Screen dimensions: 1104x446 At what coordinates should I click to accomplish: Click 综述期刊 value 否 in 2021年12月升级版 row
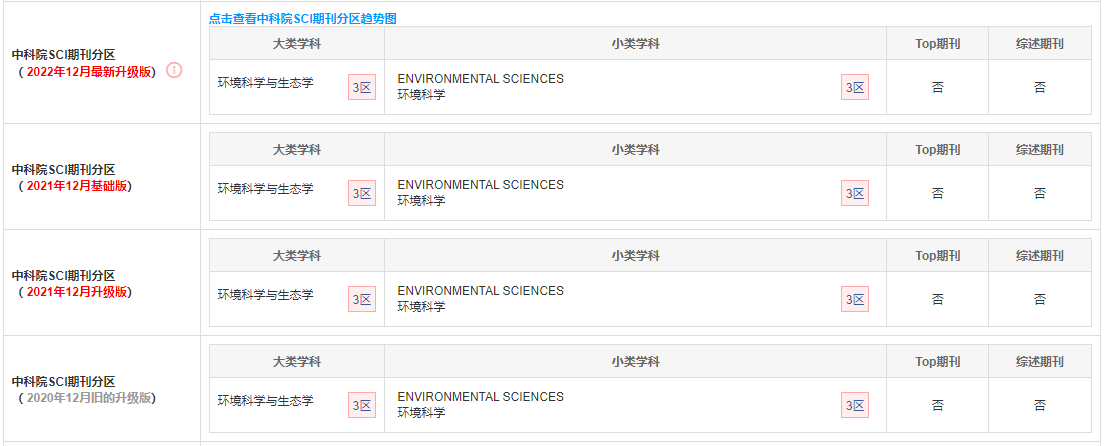pos(1040,299)
